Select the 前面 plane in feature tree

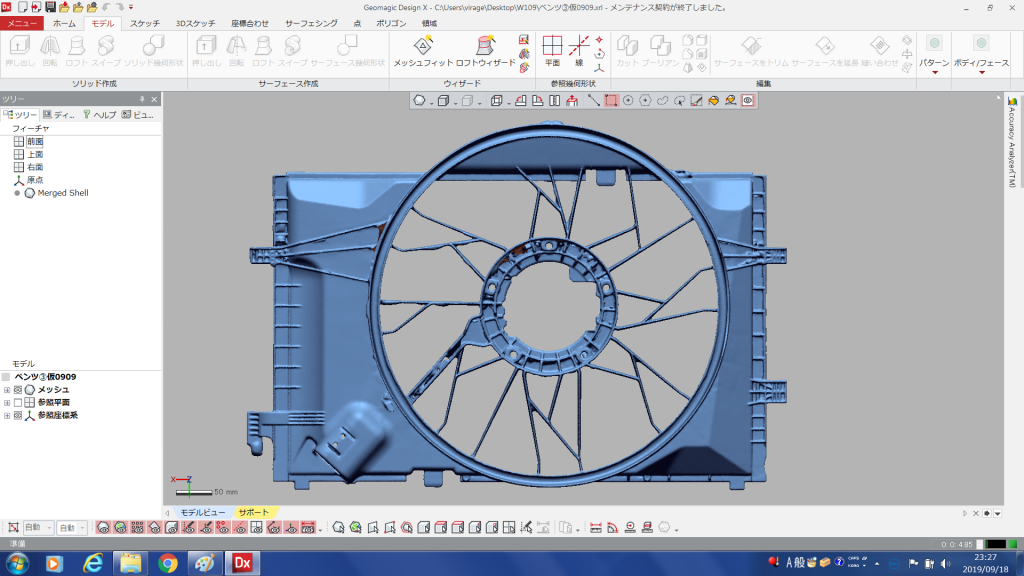point(35,142)
